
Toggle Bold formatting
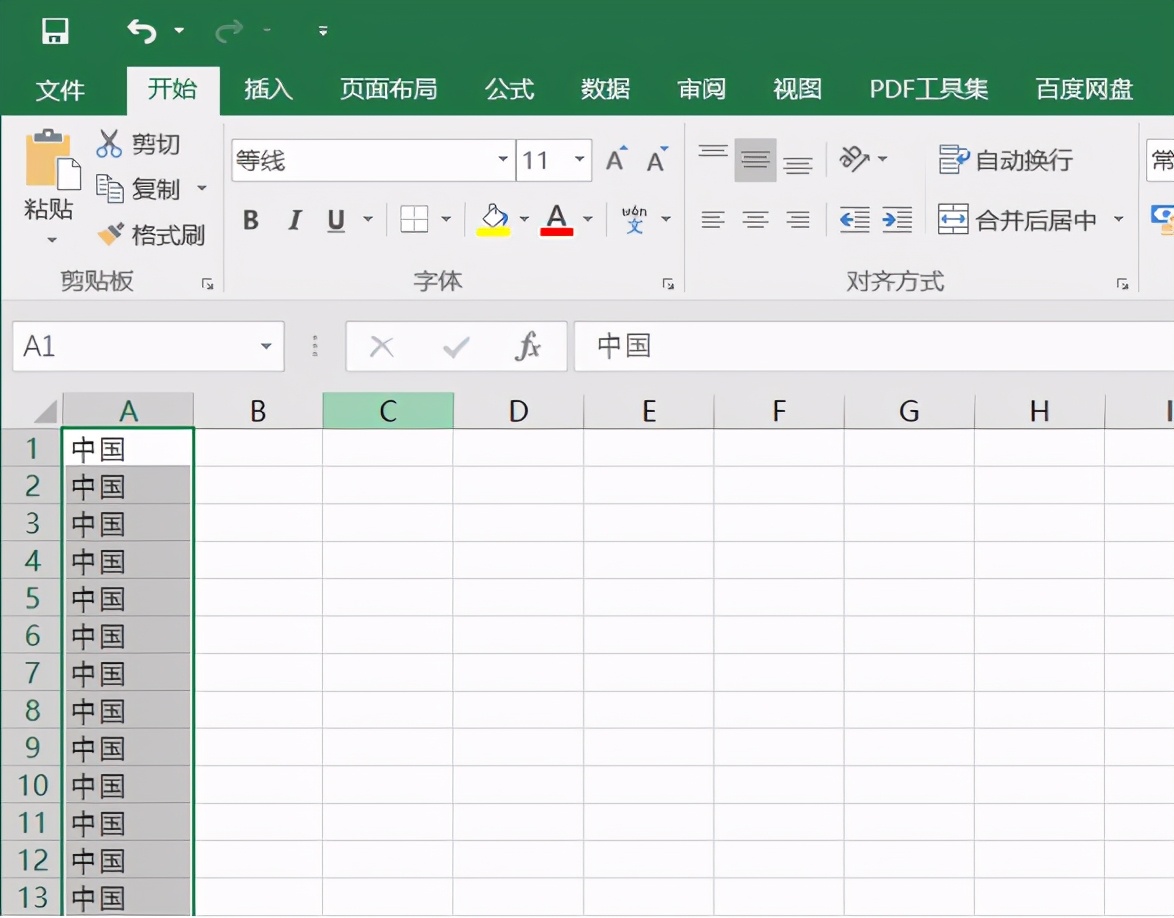point(251,220)
